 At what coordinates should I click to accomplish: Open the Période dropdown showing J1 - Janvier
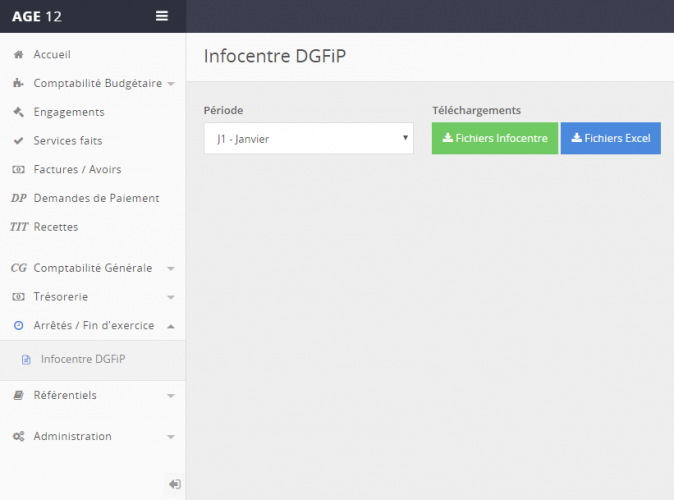point(308,139)
